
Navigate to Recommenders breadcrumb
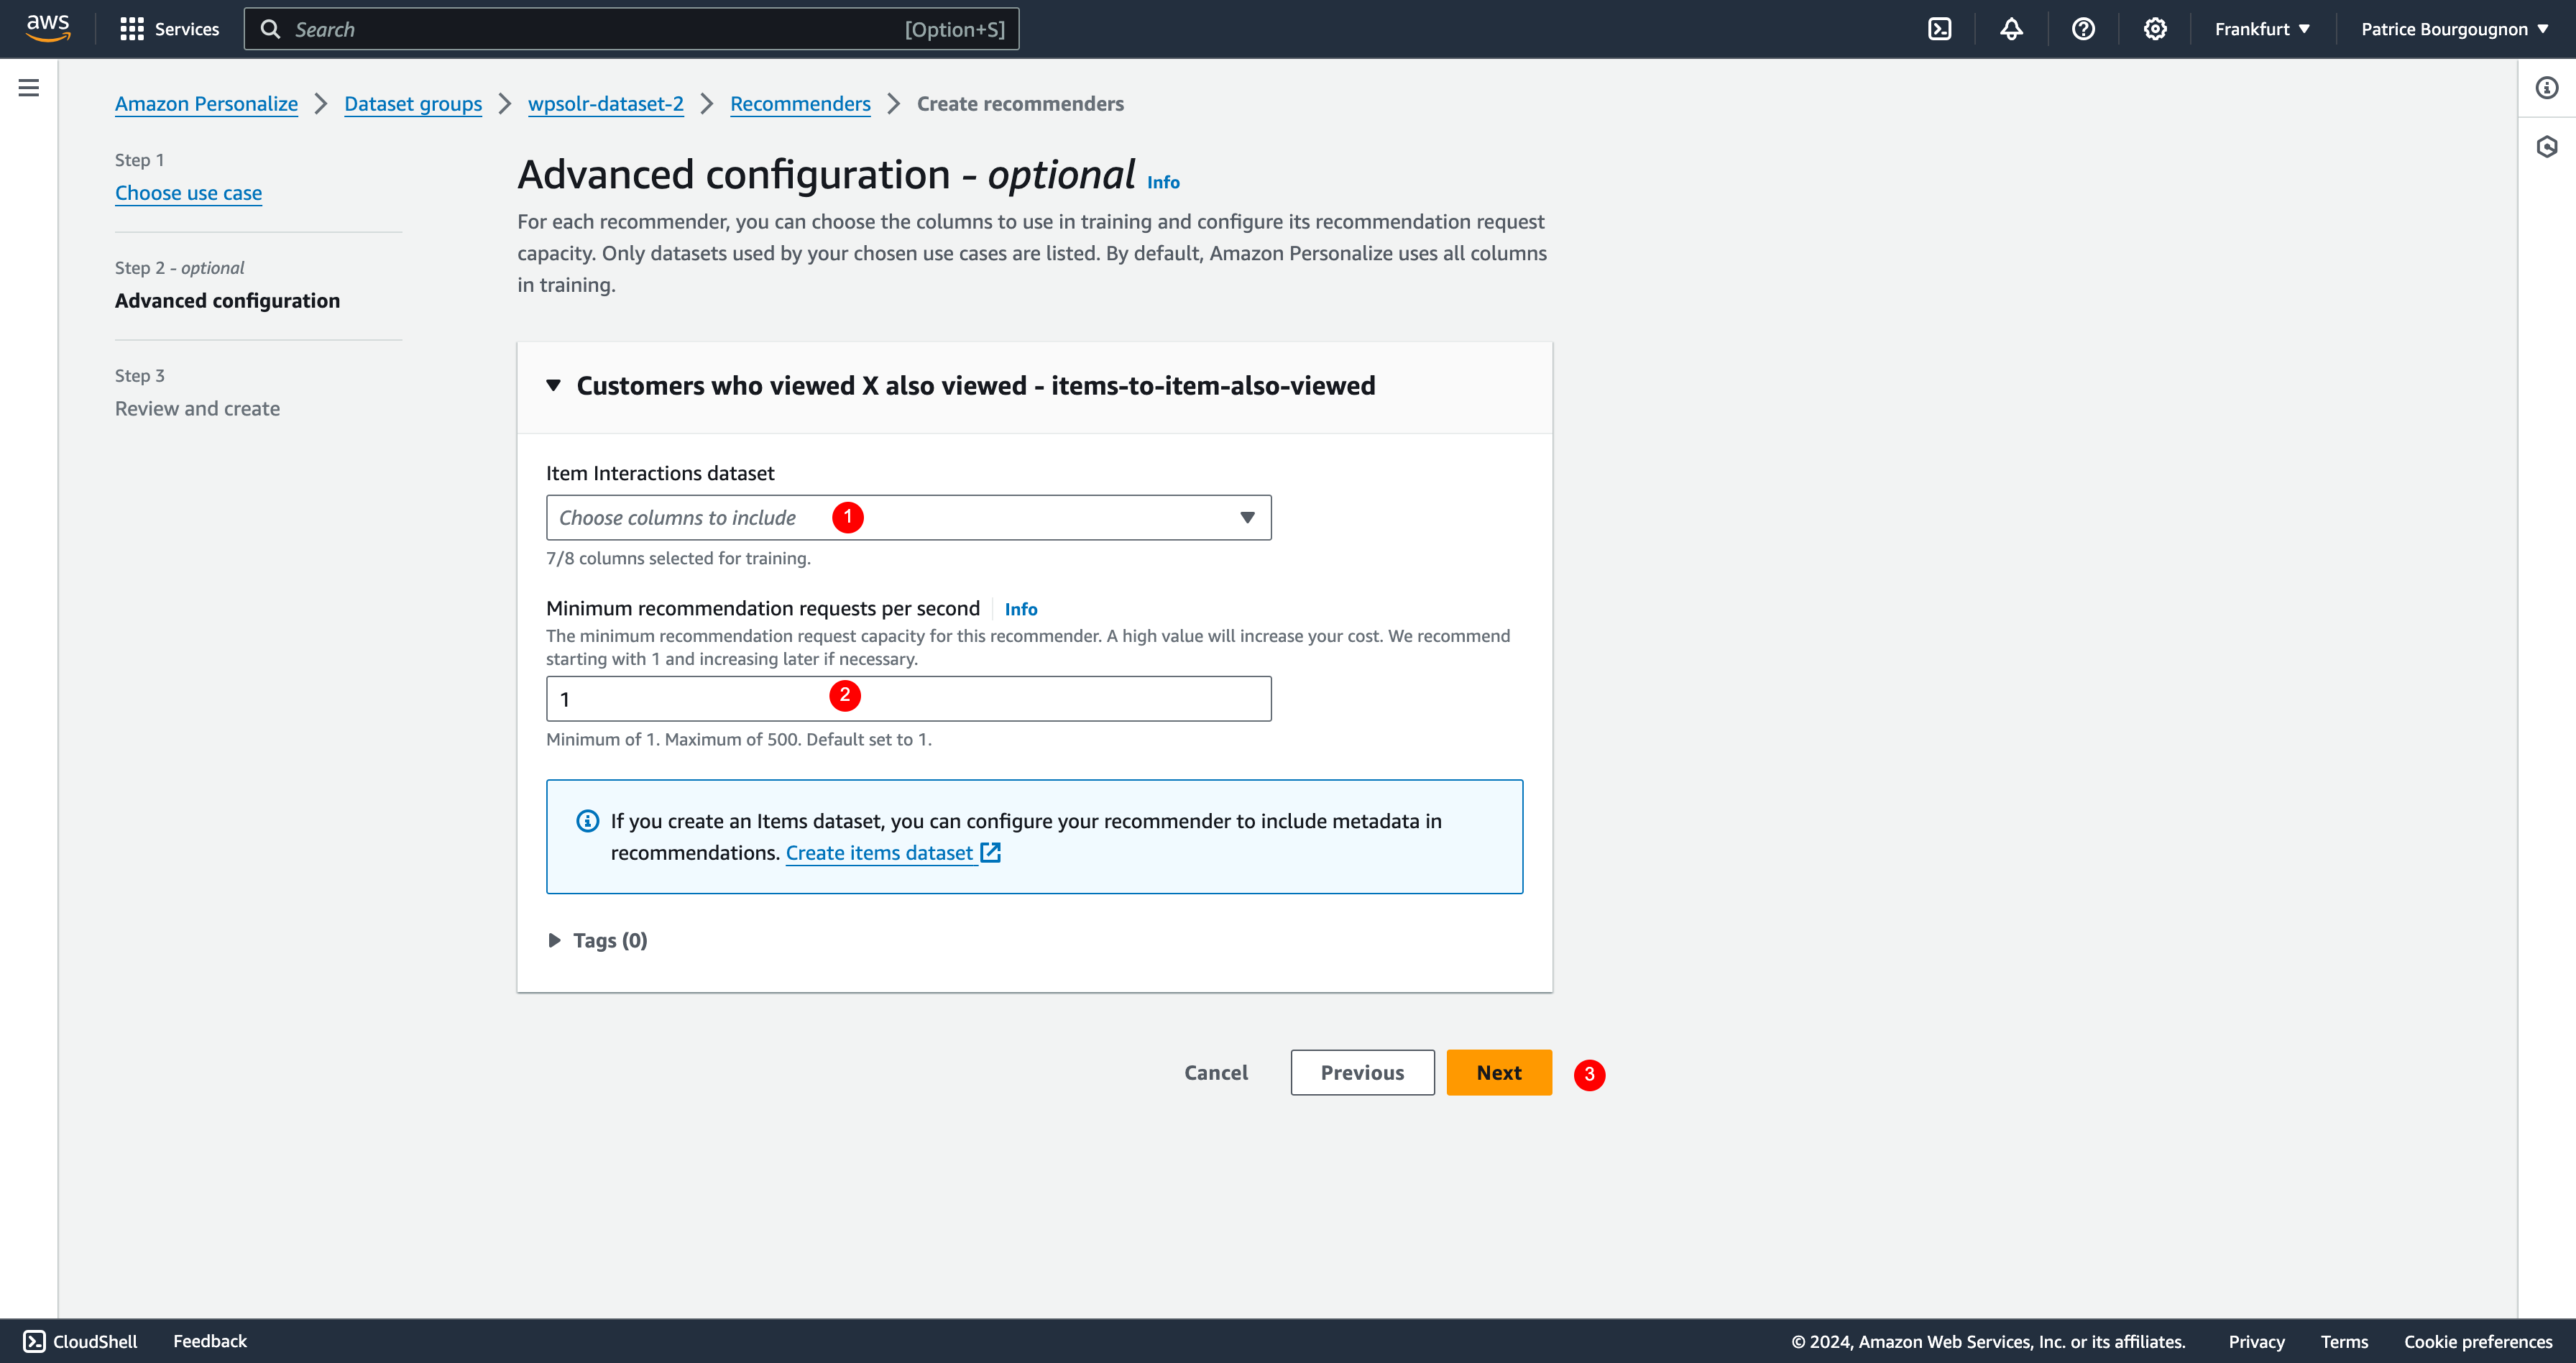pos(800,104)
